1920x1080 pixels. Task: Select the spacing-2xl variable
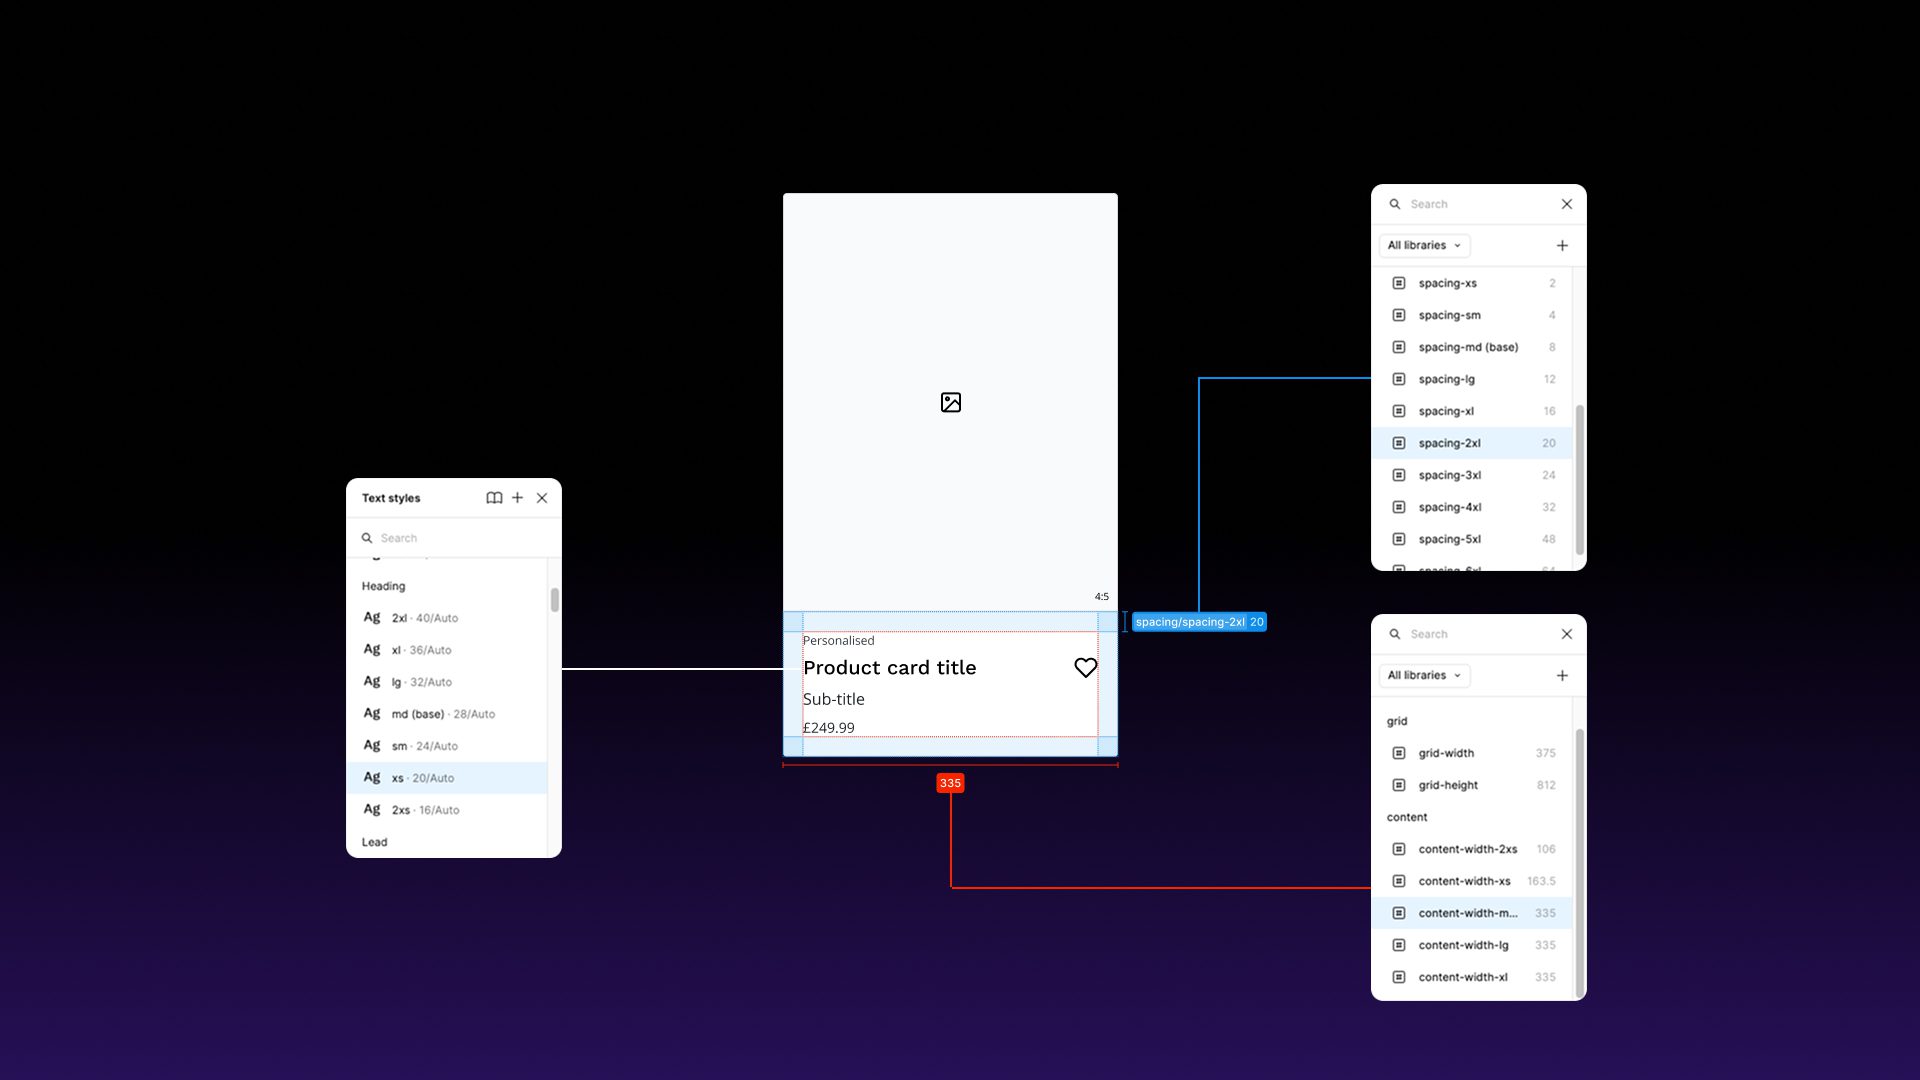click(x=1472, y=443)
